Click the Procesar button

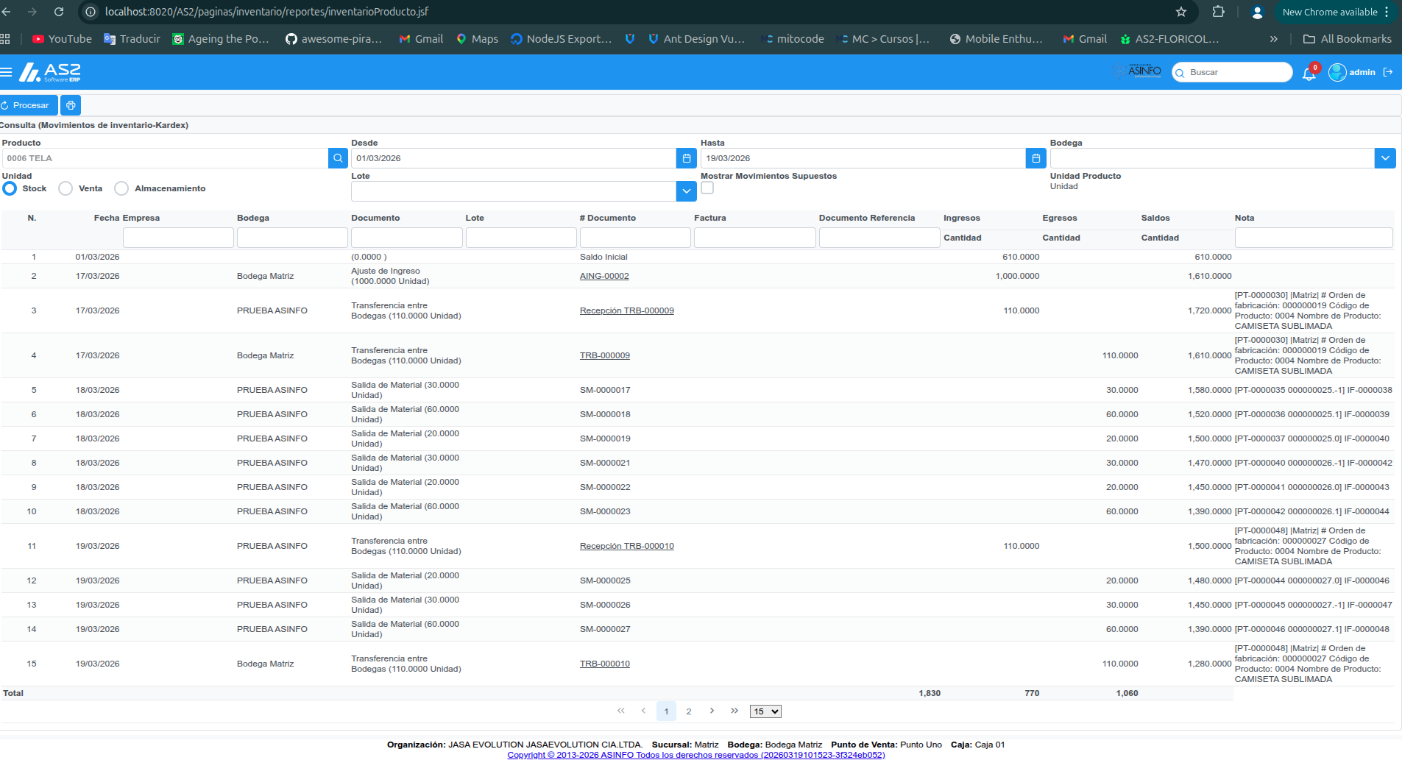pos(28,105)
